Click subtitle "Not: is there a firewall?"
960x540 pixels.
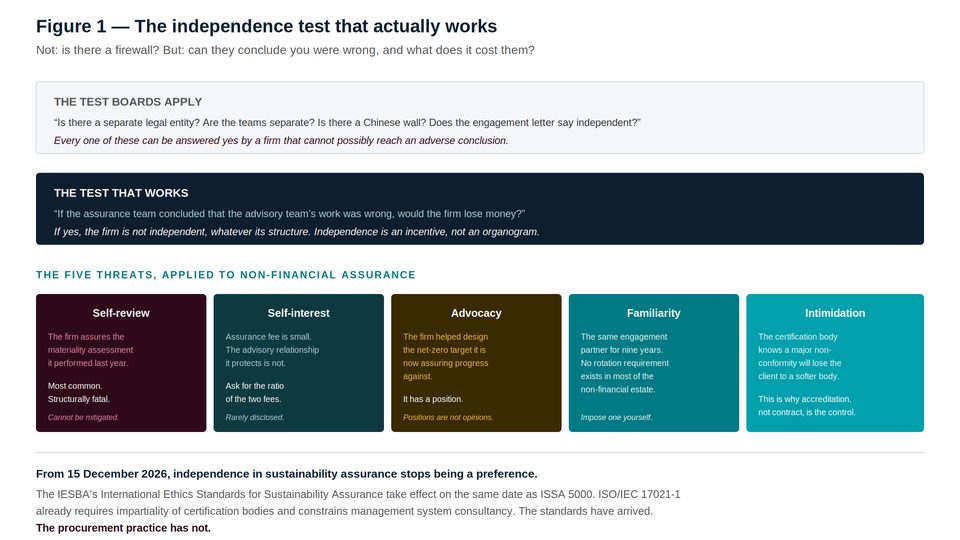tap(98, 50)
